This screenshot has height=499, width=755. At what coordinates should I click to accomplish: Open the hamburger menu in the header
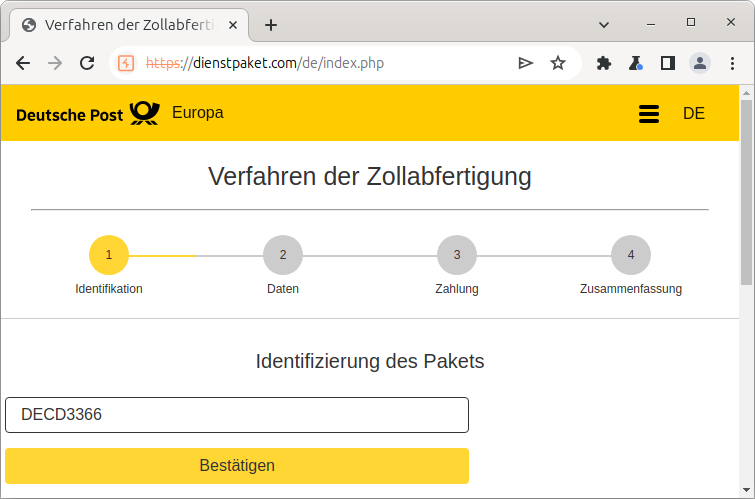(649, 114)
